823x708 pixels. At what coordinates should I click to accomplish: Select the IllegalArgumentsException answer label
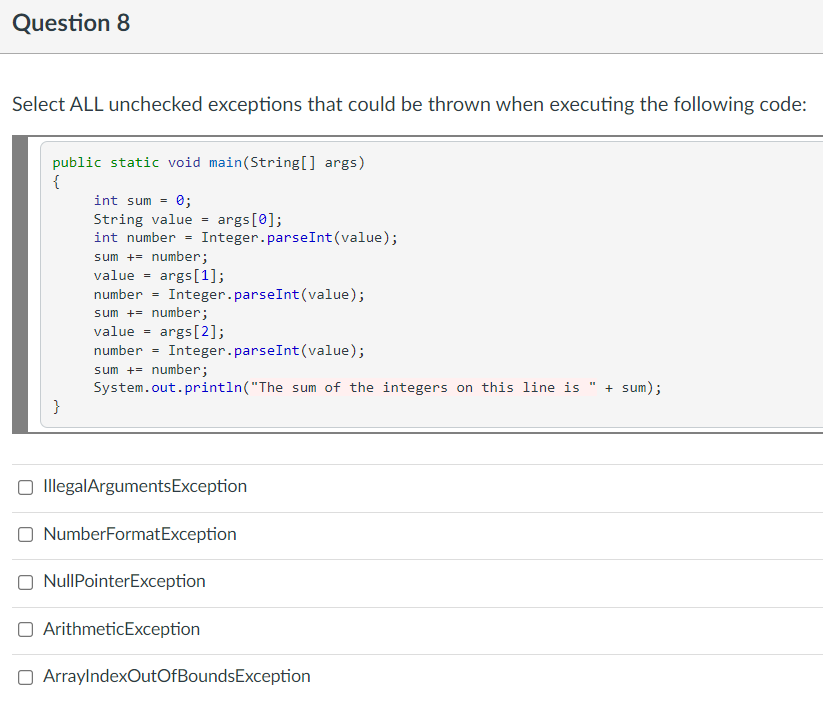pos(145,486)
